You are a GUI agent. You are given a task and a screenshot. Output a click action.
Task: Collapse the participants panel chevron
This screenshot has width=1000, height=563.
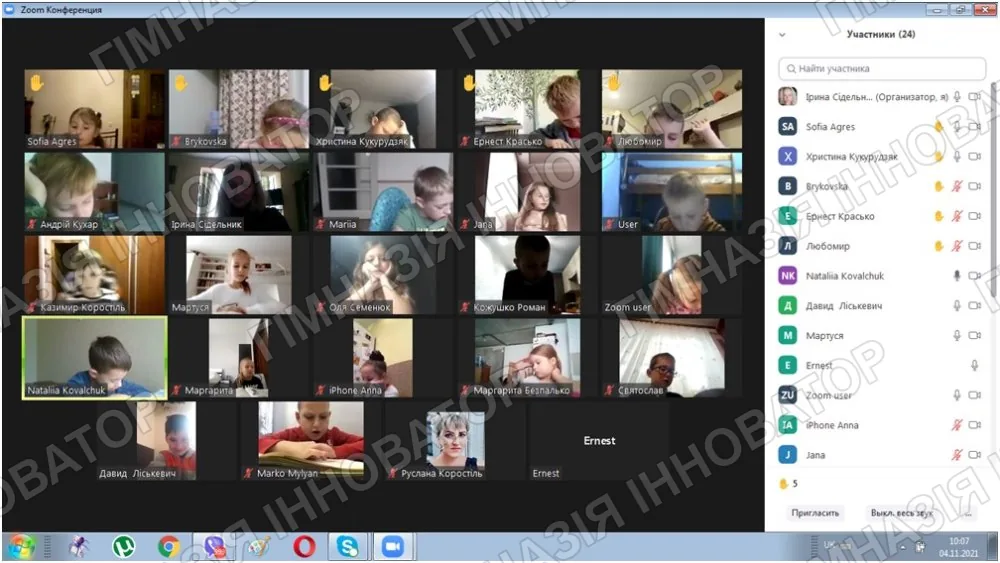(x=782, y=35)
